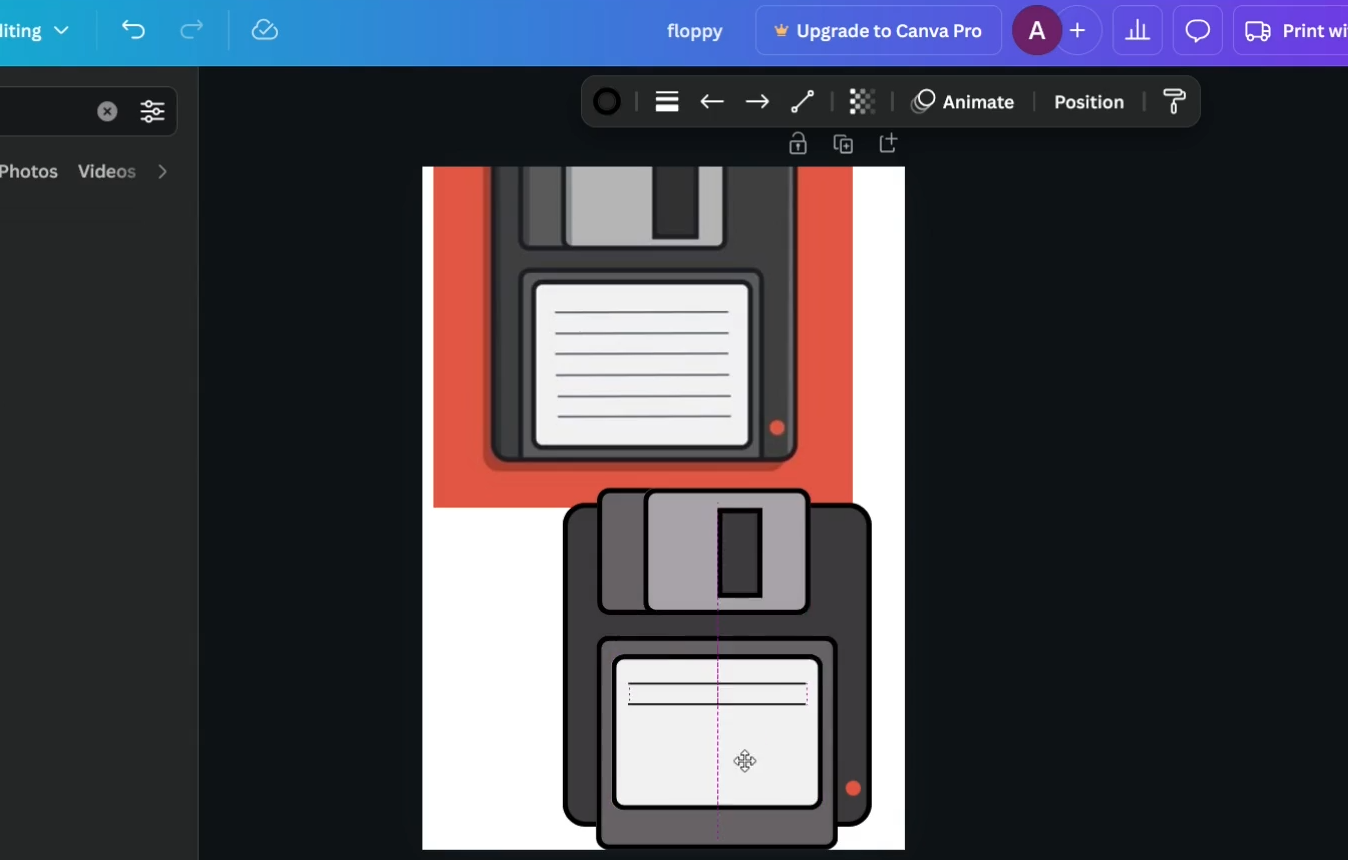Open the transparency checkerboard control

(862, 101)
